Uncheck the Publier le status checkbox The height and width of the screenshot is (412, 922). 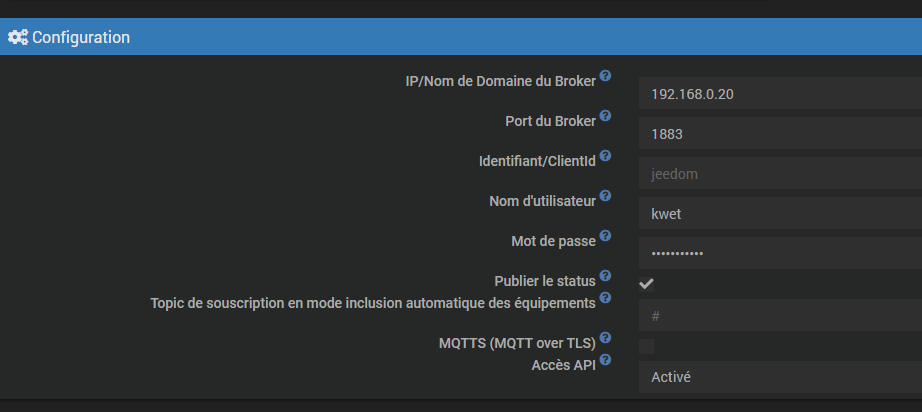pyautogui.click(x=647, y=284)
